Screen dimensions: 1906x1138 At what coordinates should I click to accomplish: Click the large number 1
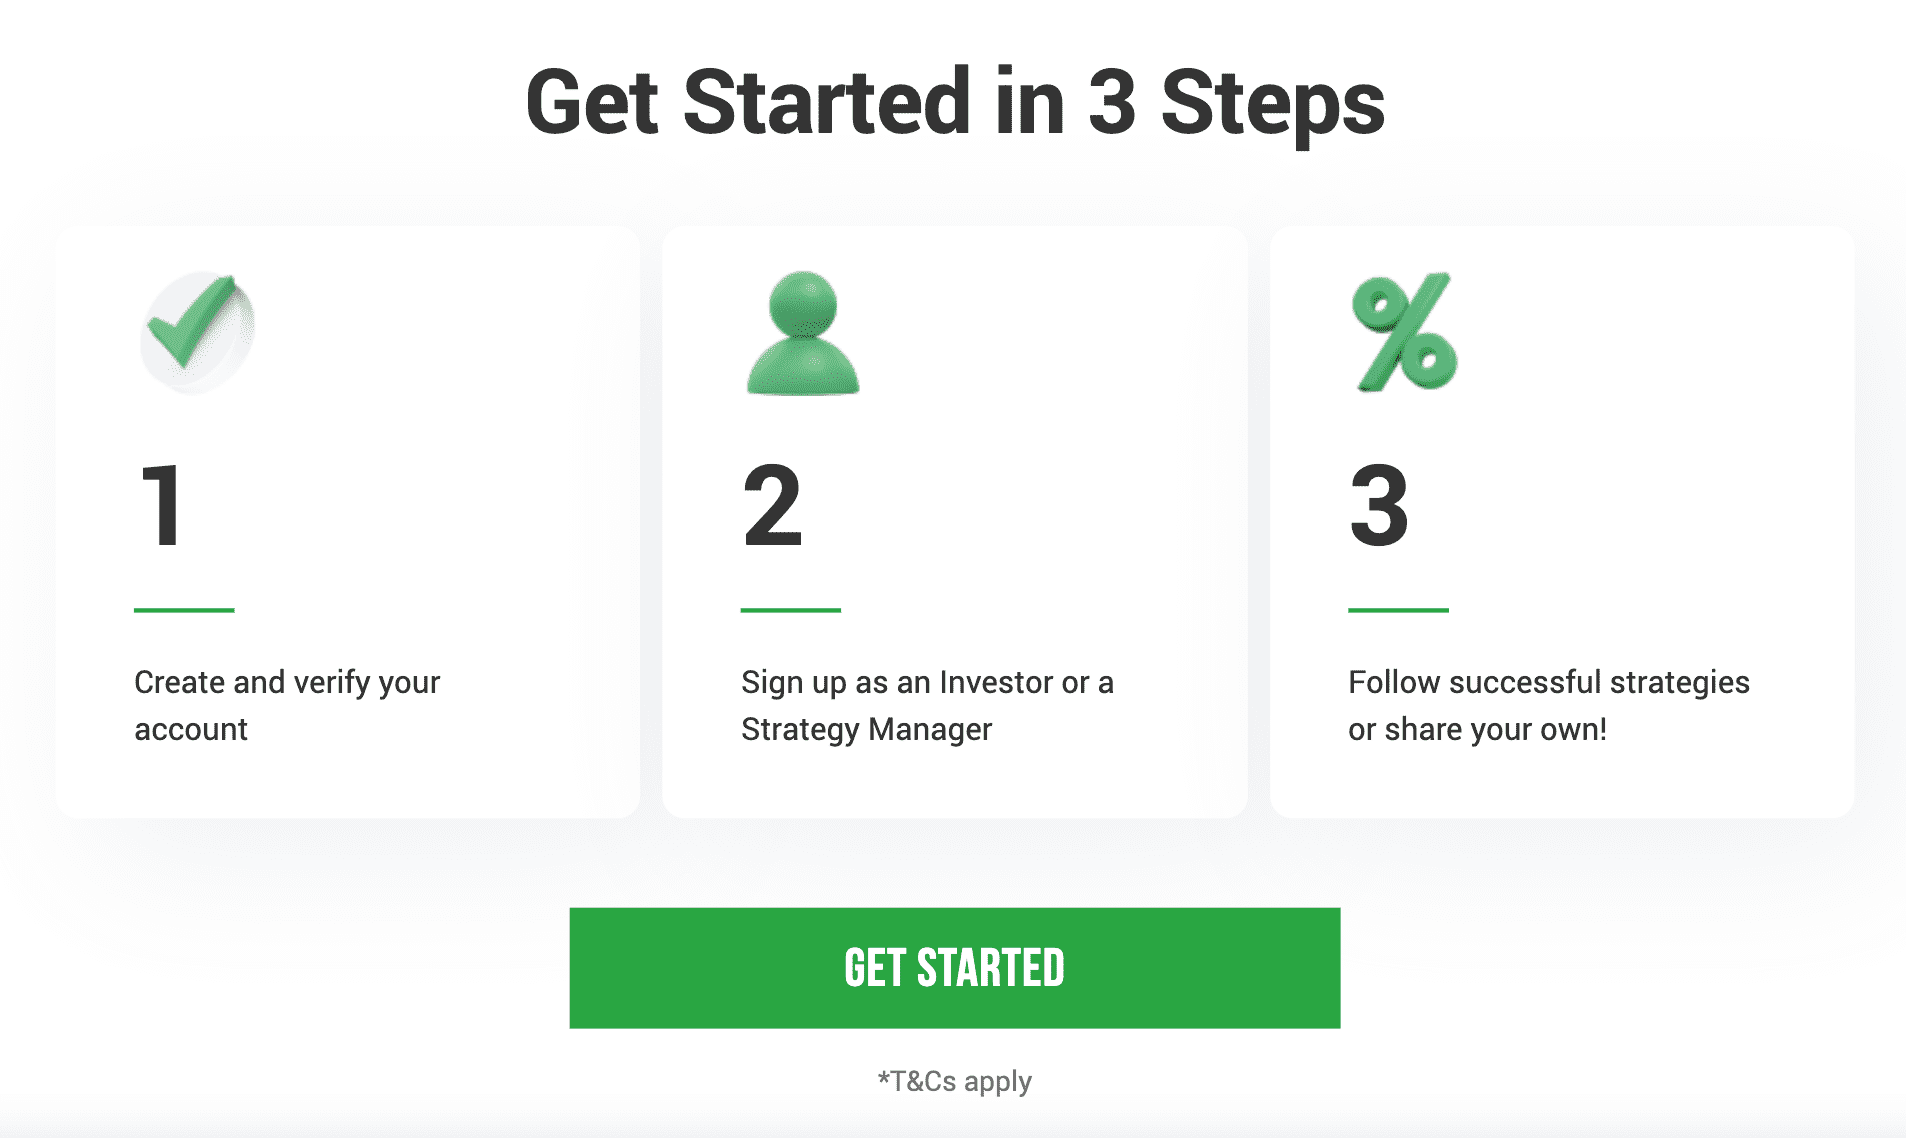point(163,506)
